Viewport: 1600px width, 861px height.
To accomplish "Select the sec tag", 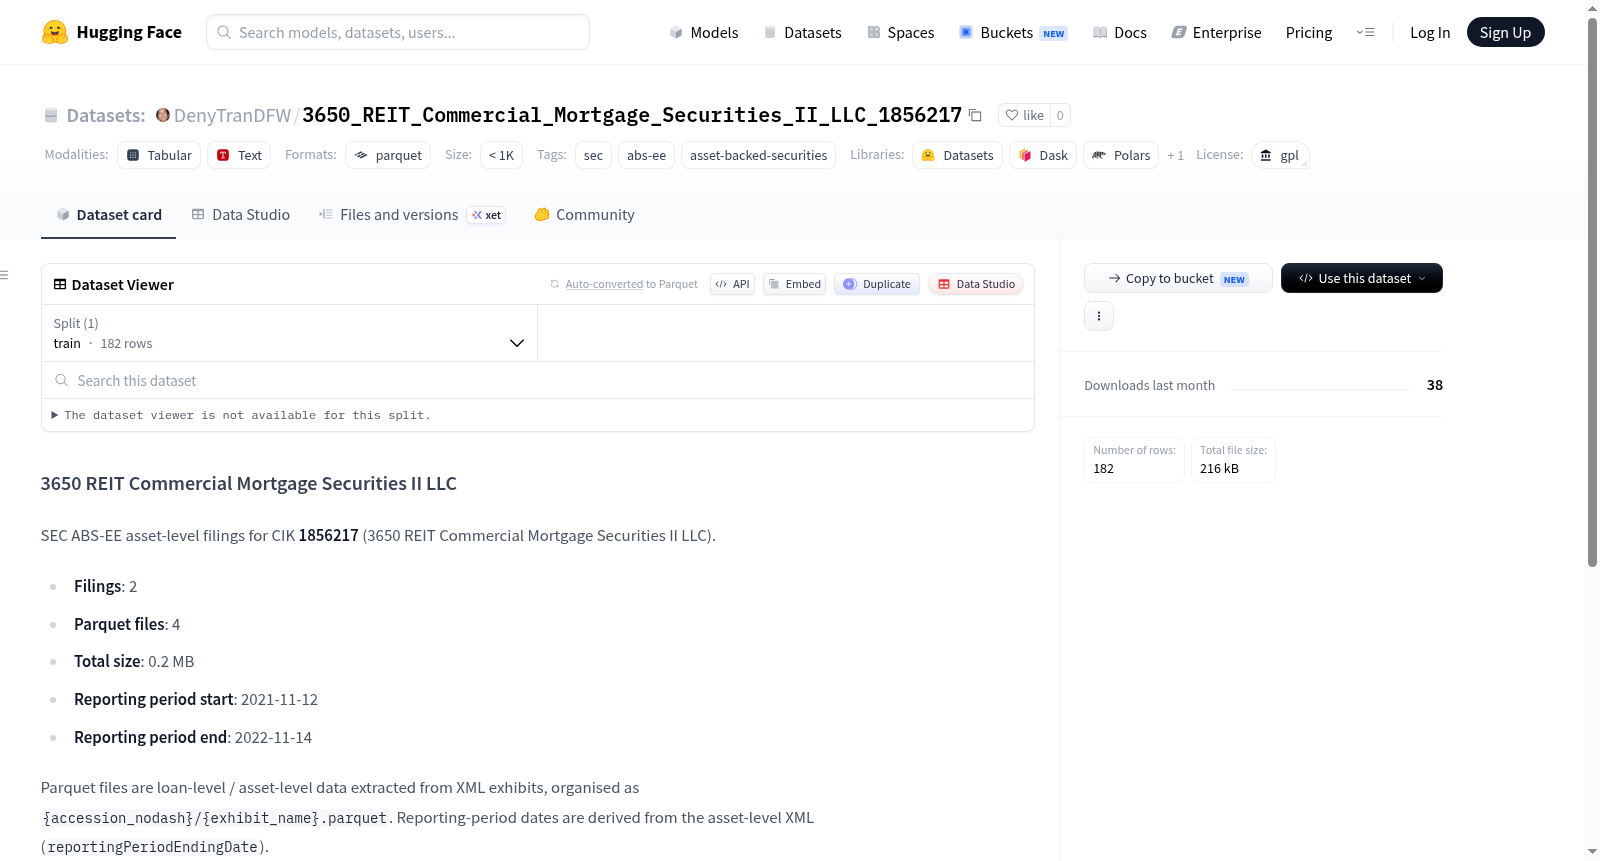I will [593, 155].
